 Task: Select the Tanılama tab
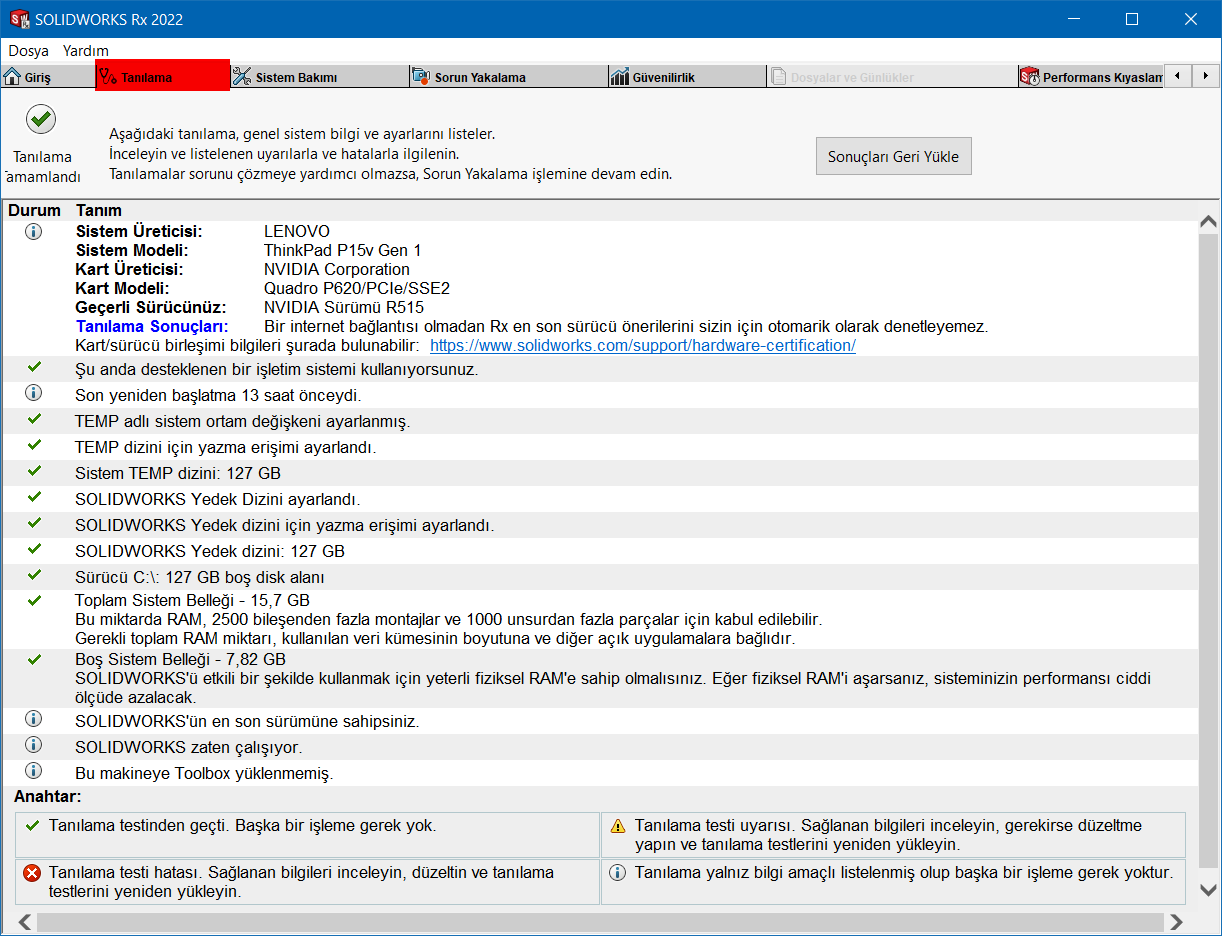[x=163, y=77]
